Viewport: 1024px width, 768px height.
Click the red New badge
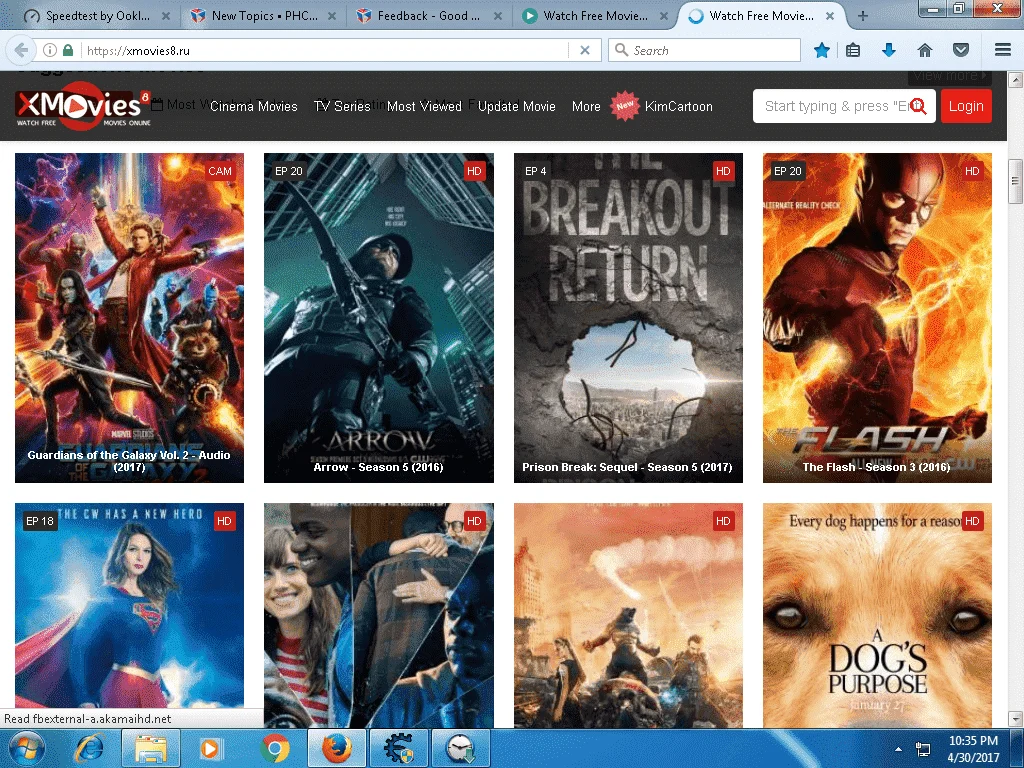[624, 106]
